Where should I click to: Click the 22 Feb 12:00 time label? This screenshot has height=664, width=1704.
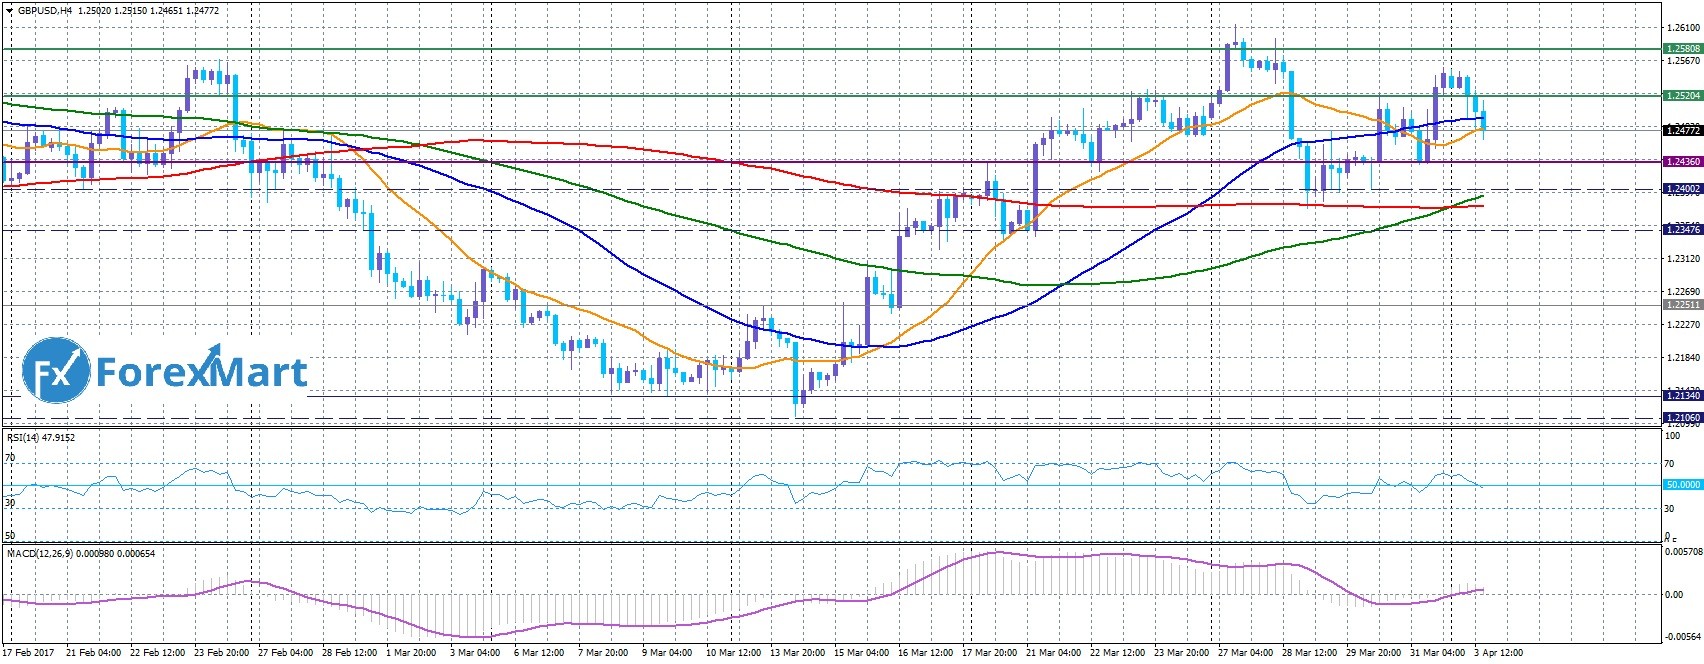158,653
